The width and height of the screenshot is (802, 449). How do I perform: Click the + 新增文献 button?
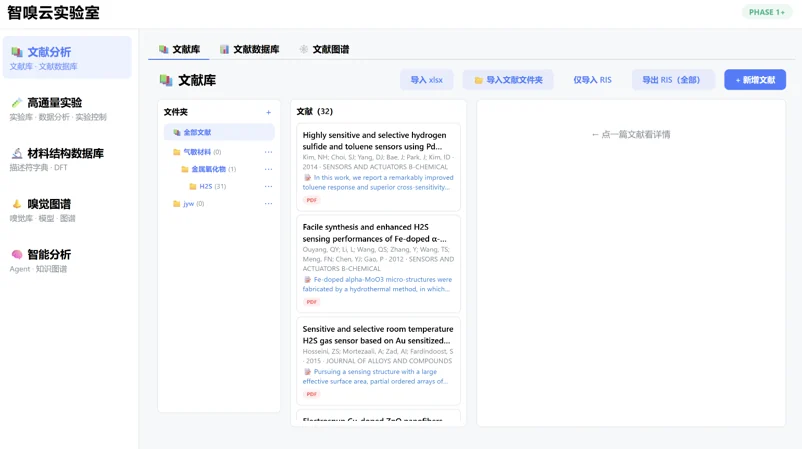(x=755, y=80)
